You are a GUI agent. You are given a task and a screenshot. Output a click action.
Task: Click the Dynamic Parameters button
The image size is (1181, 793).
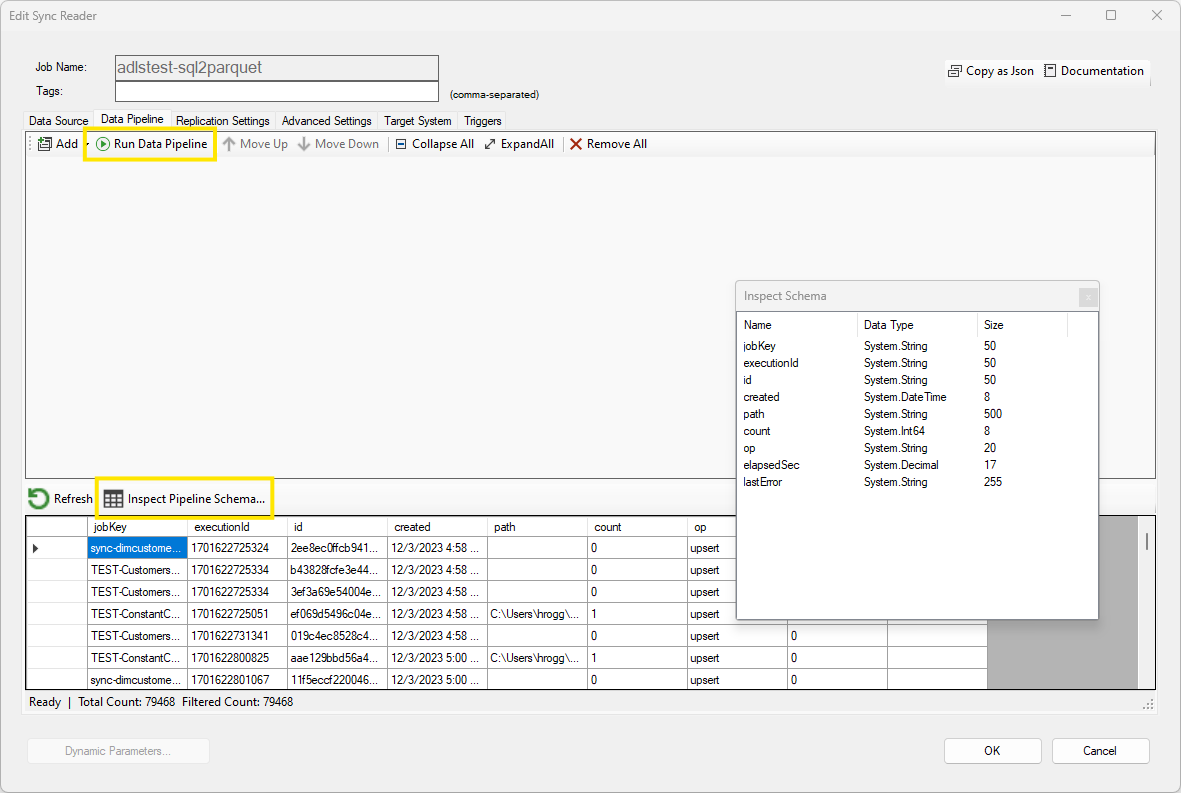pyautogui.click(x=118, y=751)
